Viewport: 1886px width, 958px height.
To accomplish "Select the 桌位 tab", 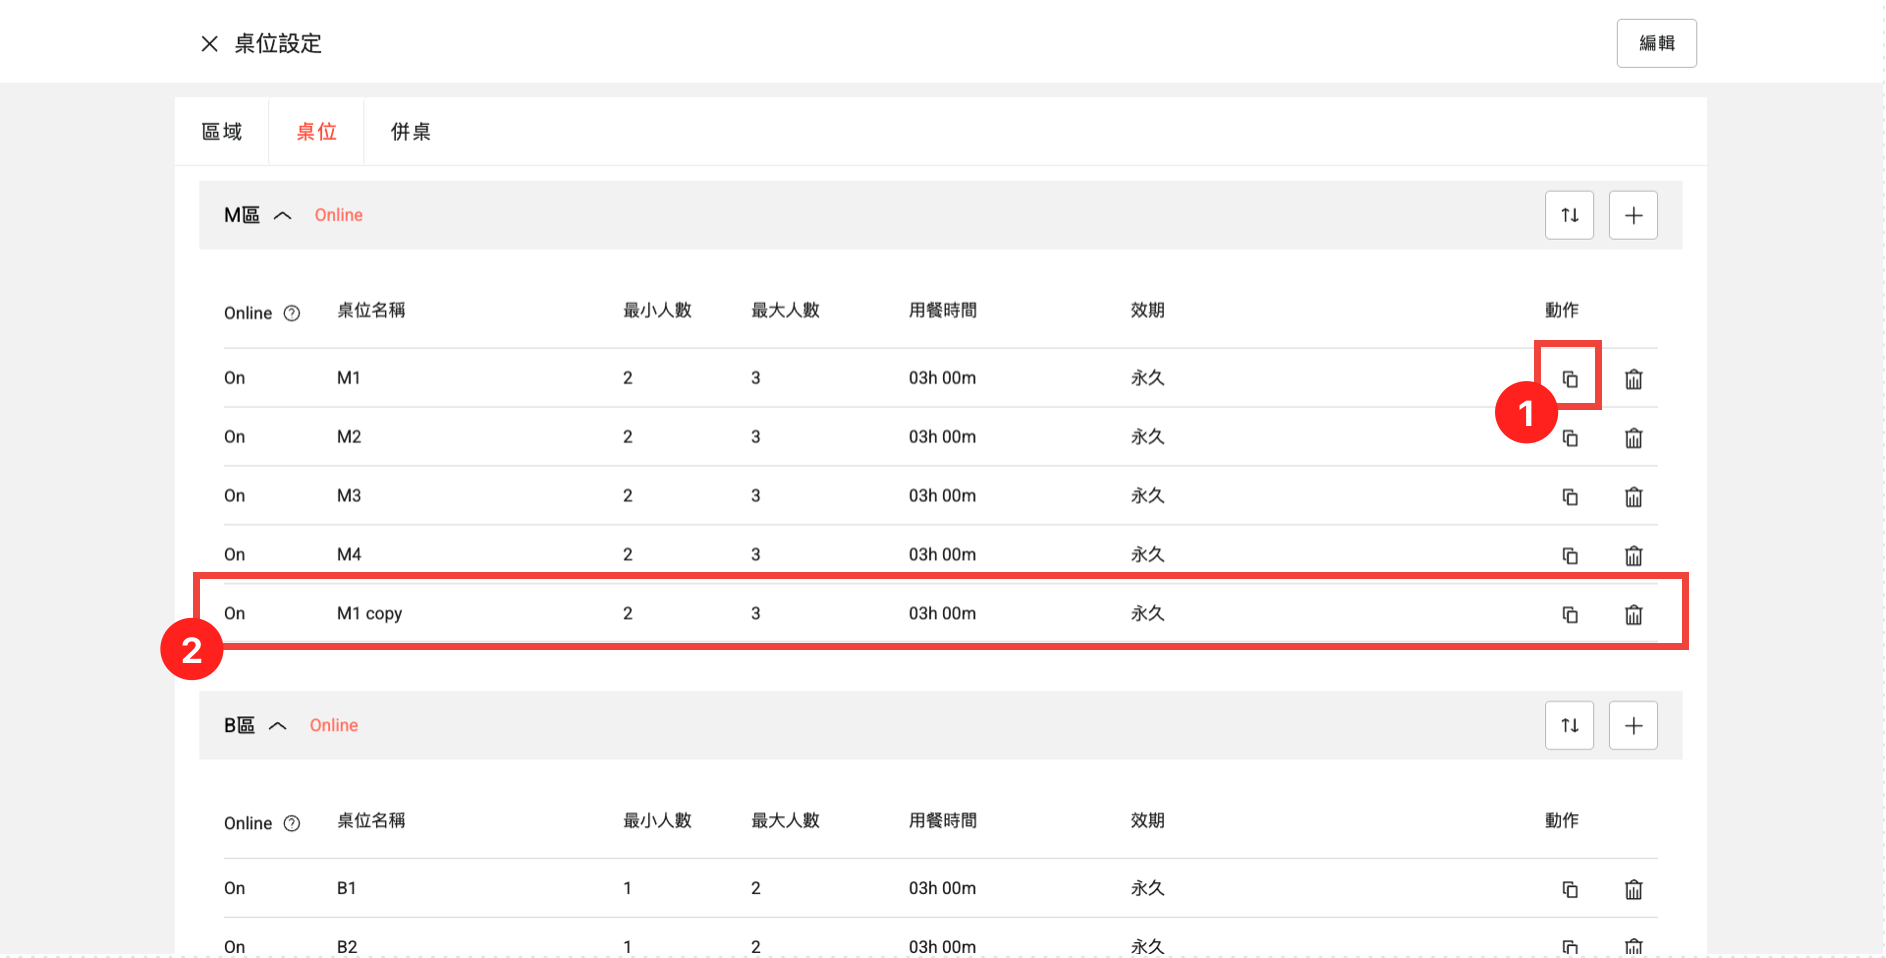I will (316, 132).
